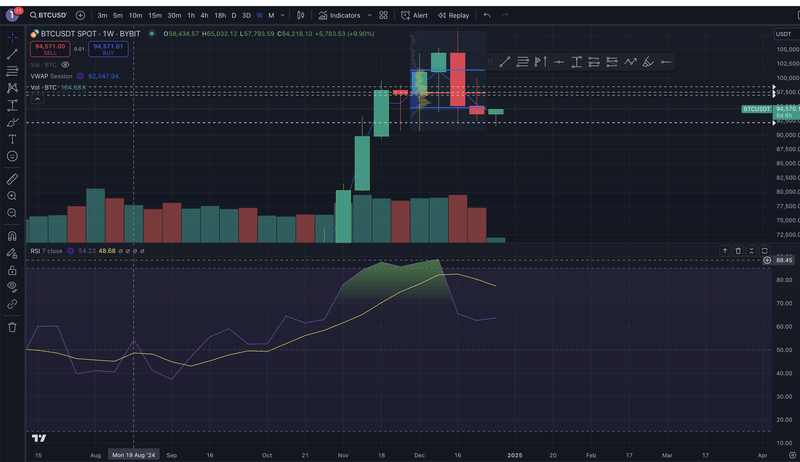Select the D daily timeframe

click(x=234, y=15)
